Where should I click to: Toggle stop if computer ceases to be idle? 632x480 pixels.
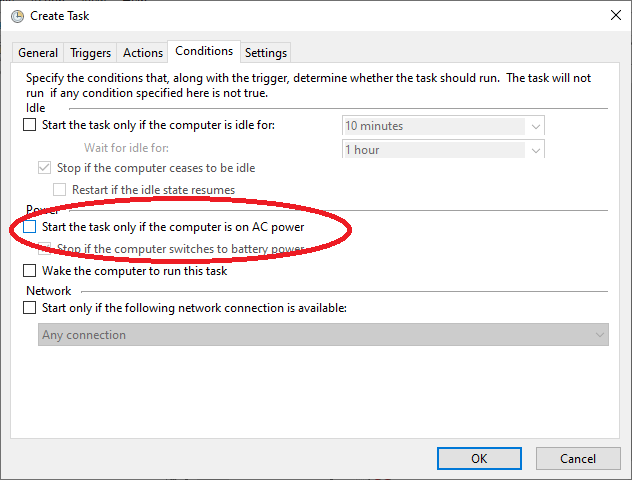(x=44, y=168)
